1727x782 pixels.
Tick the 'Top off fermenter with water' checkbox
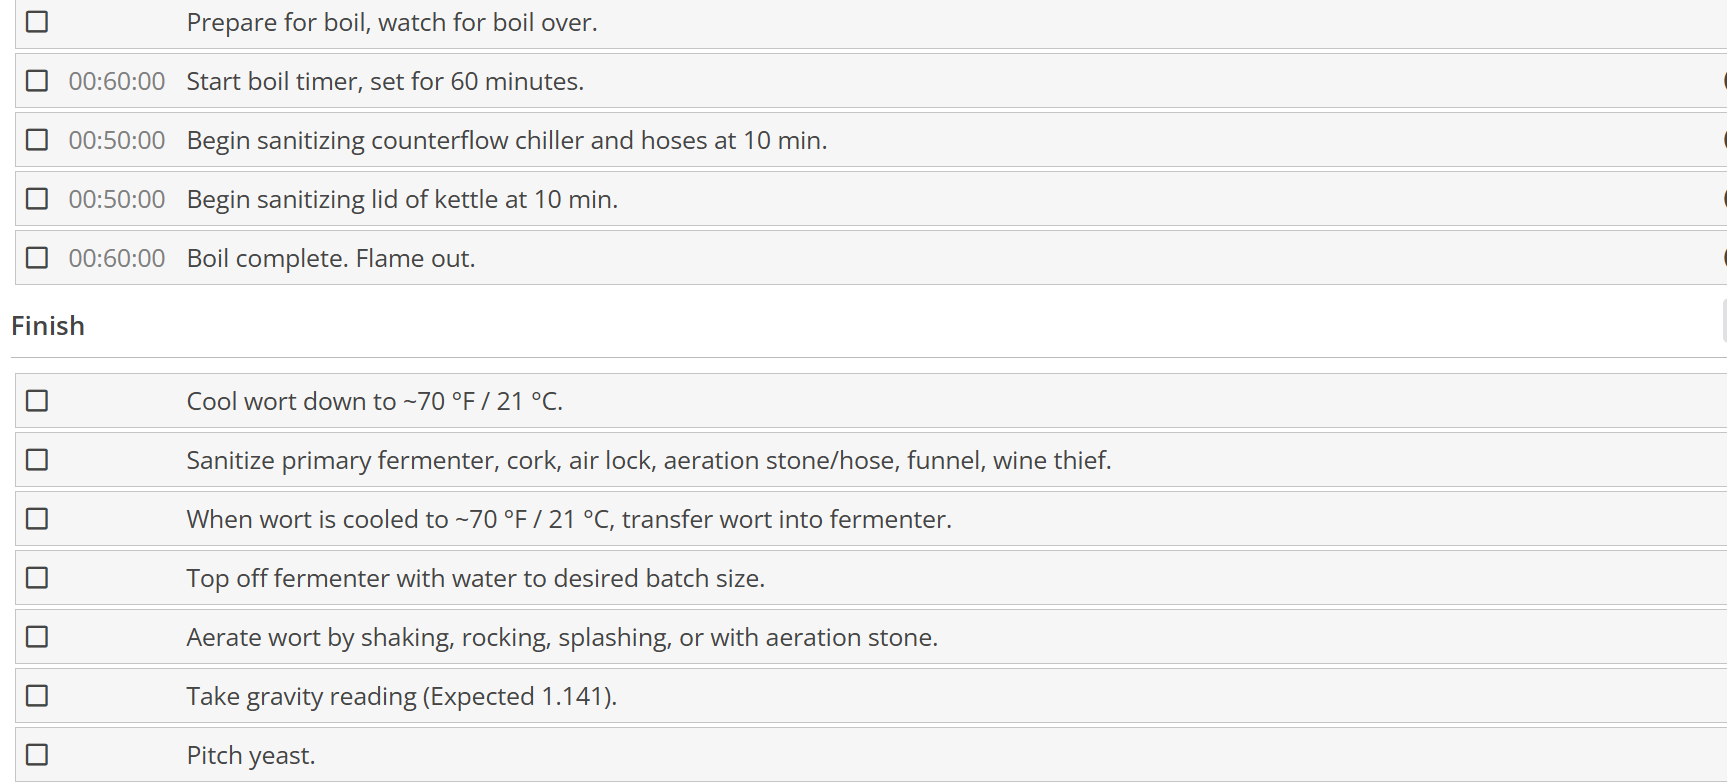37,577
